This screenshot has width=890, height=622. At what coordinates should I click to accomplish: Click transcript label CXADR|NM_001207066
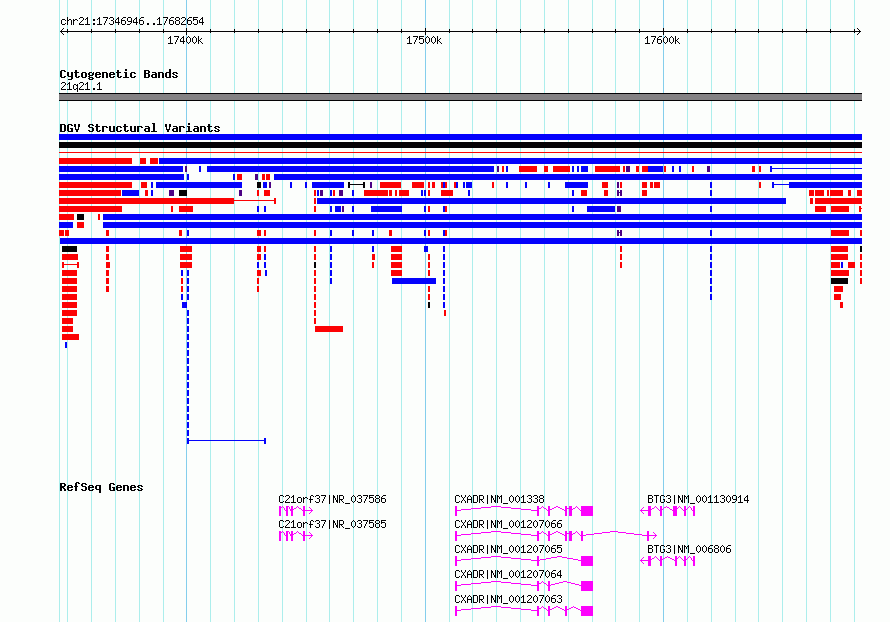509,524
